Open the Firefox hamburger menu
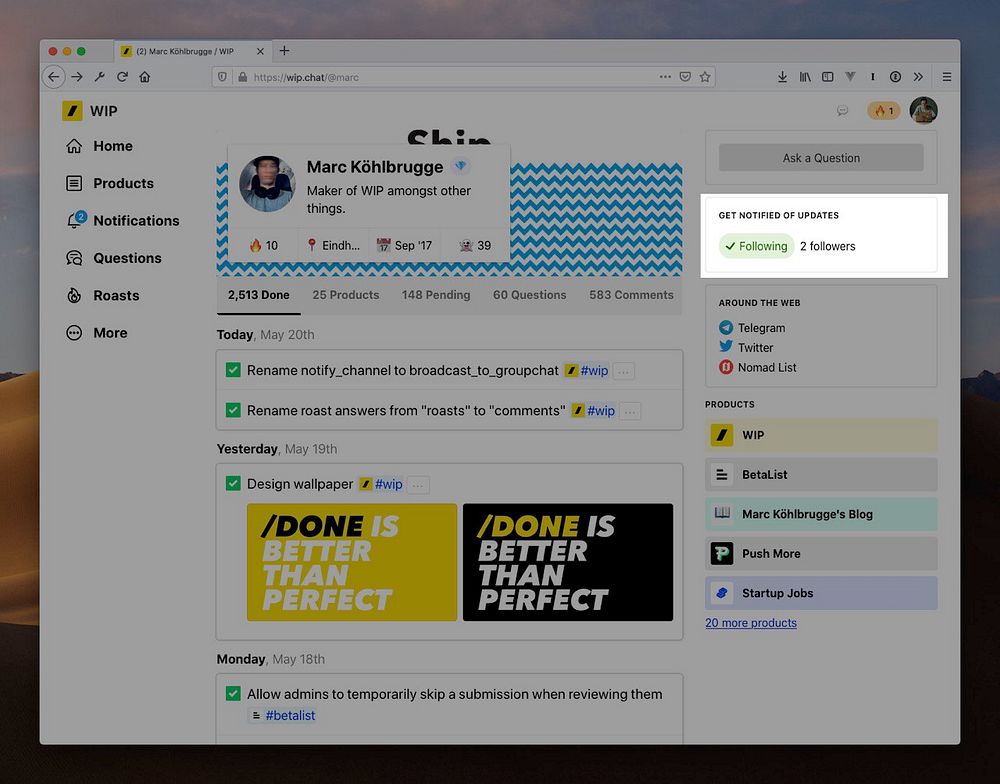The image size is (1000, 784). (947, 77)
